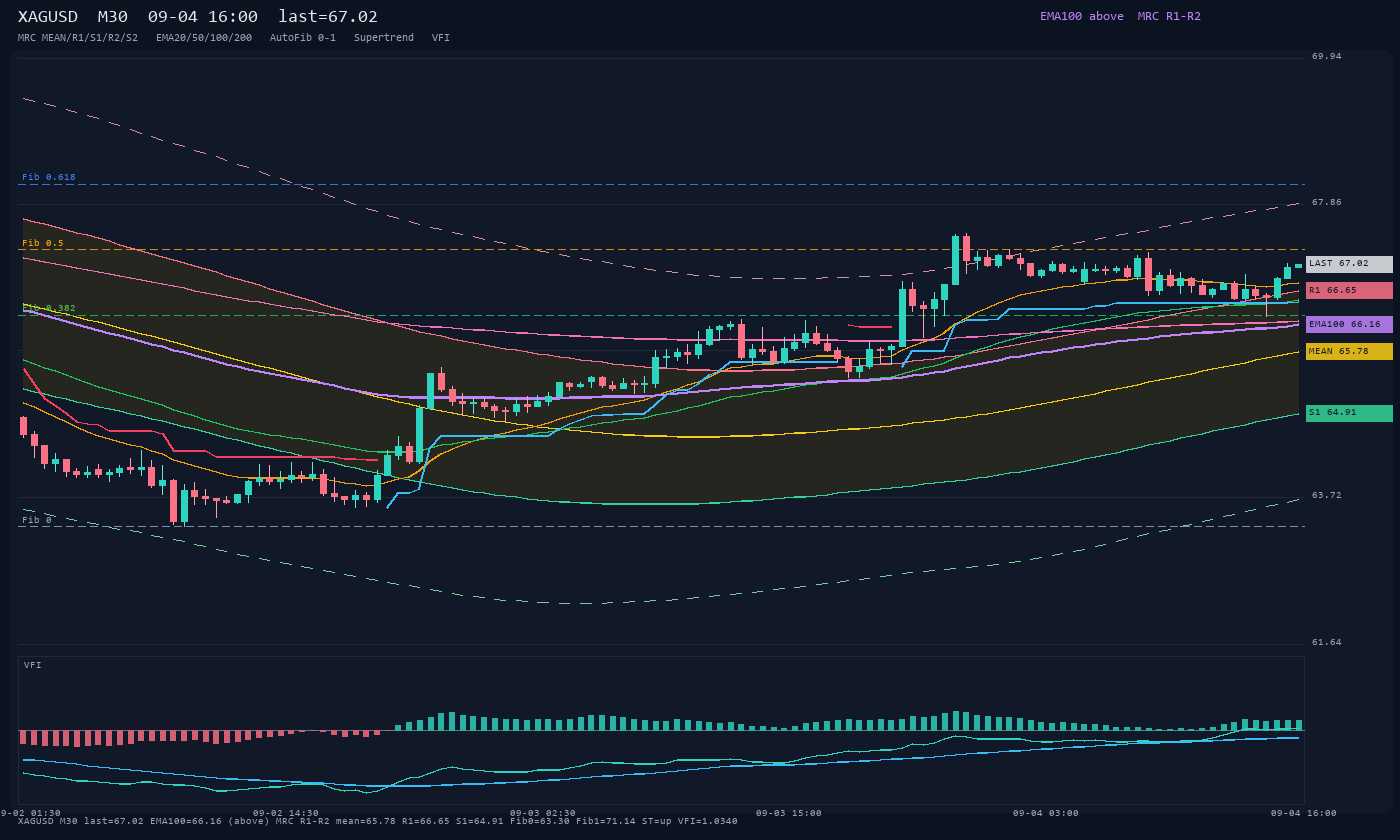Viewport: 1400px width, 840px height.
Task: Select the 67.86 price axis value
Action: [x=1327, y=203]
